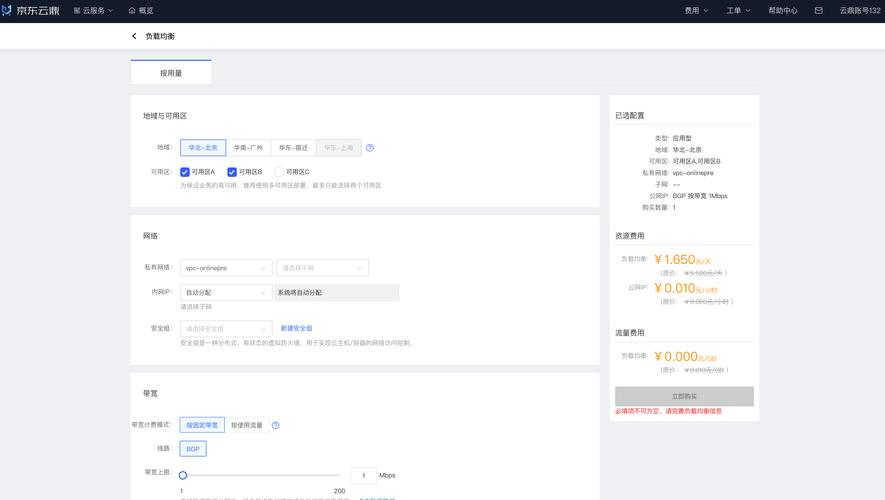The height and width of the screenshot is (500, 885).
Task: Click the 立即购买 purchase button
Action: tap(684, 396)
